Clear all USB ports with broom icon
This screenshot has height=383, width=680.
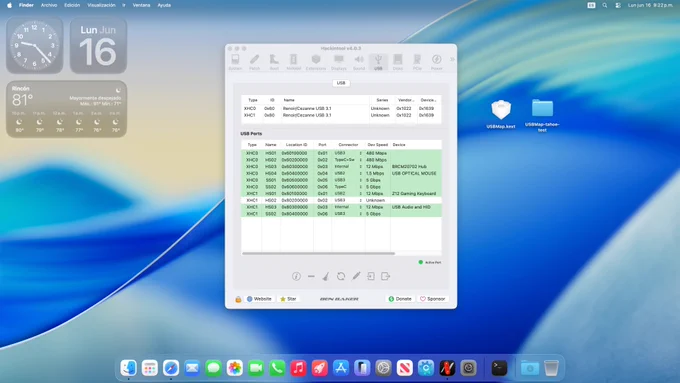click(326, 276)
